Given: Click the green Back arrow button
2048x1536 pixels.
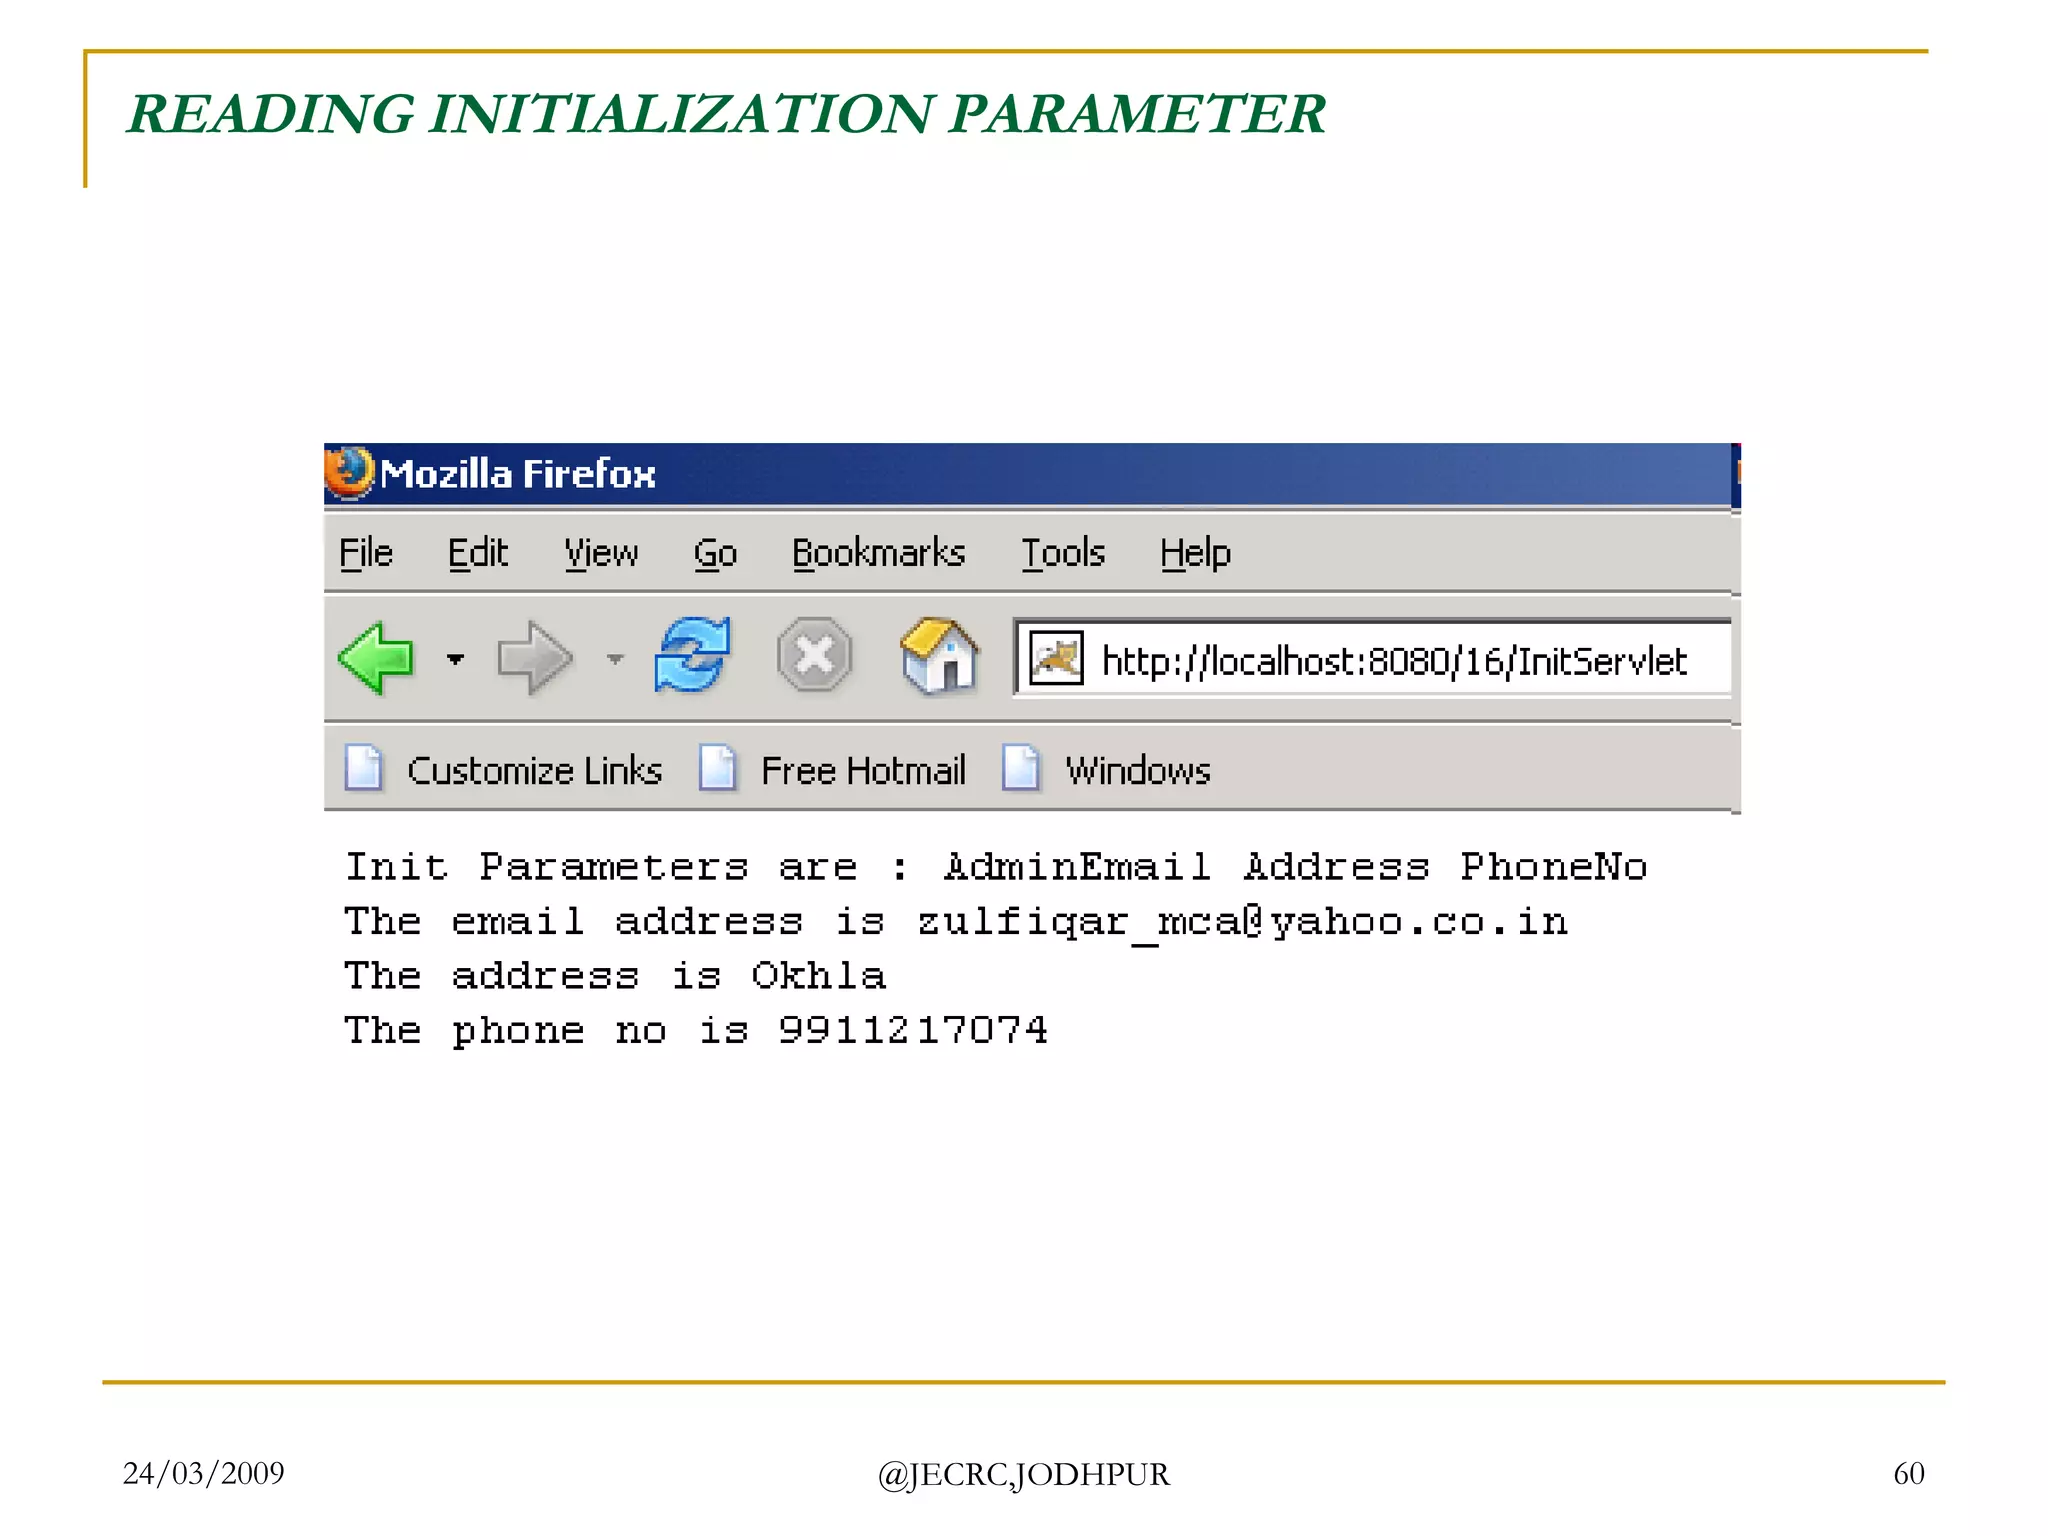Looking at the screenshot, I should (x=376, y=658).
